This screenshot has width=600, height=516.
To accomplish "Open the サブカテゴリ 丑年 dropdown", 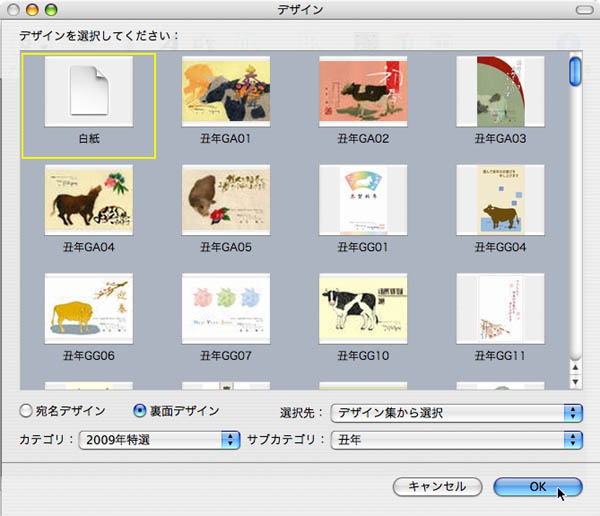I will (x=457, y=439).
